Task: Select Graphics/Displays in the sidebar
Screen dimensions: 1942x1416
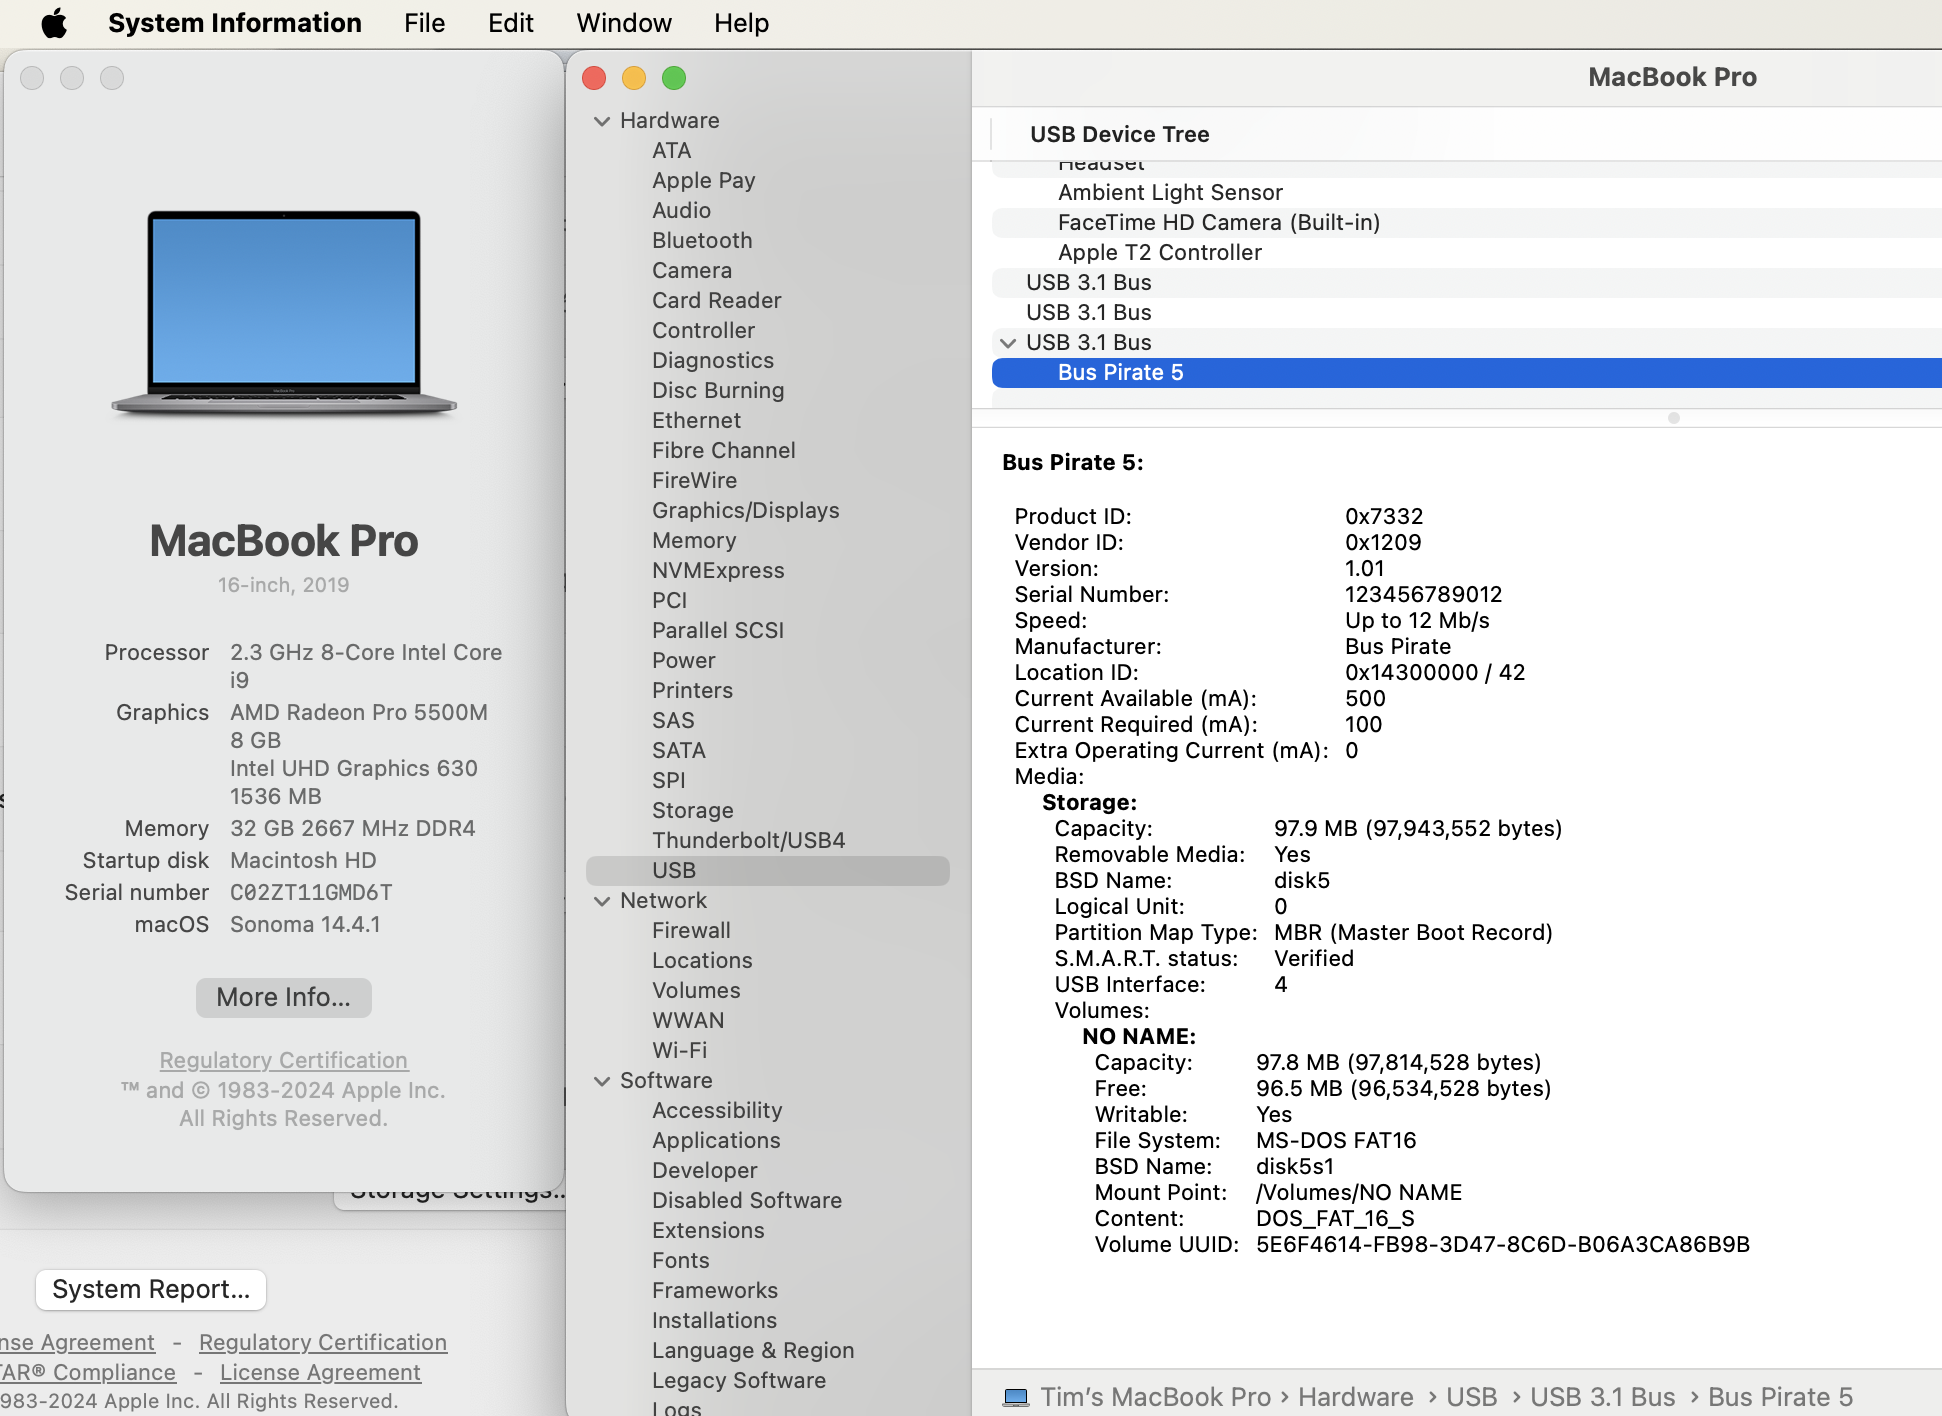Action: click(745, 510)
